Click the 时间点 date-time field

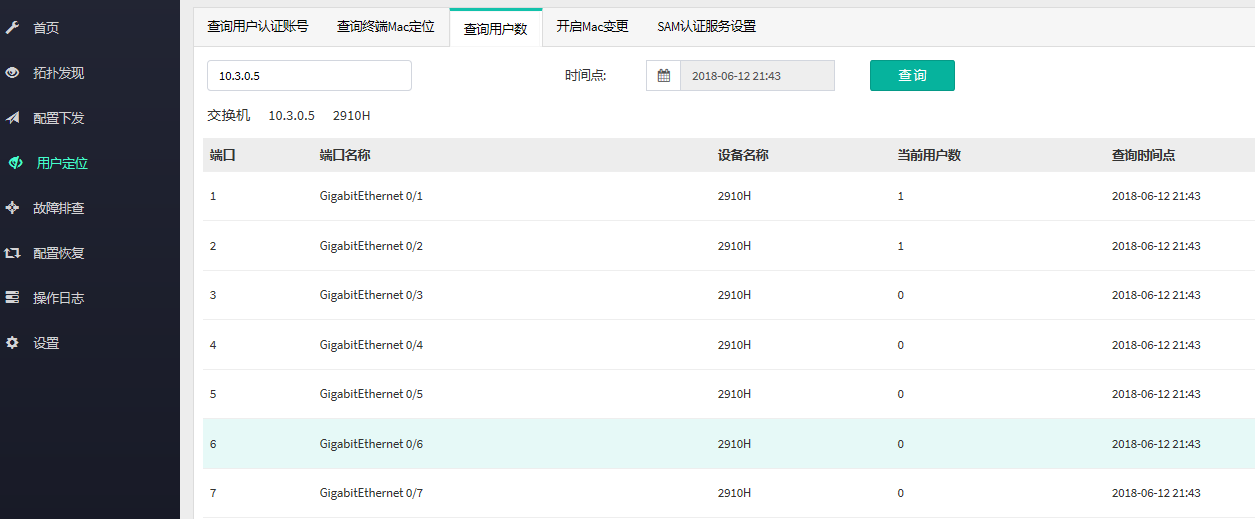pos(757,76)
